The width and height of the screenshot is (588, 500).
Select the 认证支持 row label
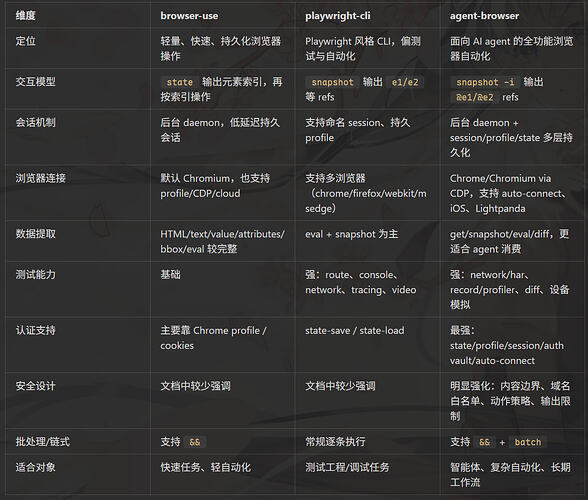pyautogui.click(x=35, y=330)
